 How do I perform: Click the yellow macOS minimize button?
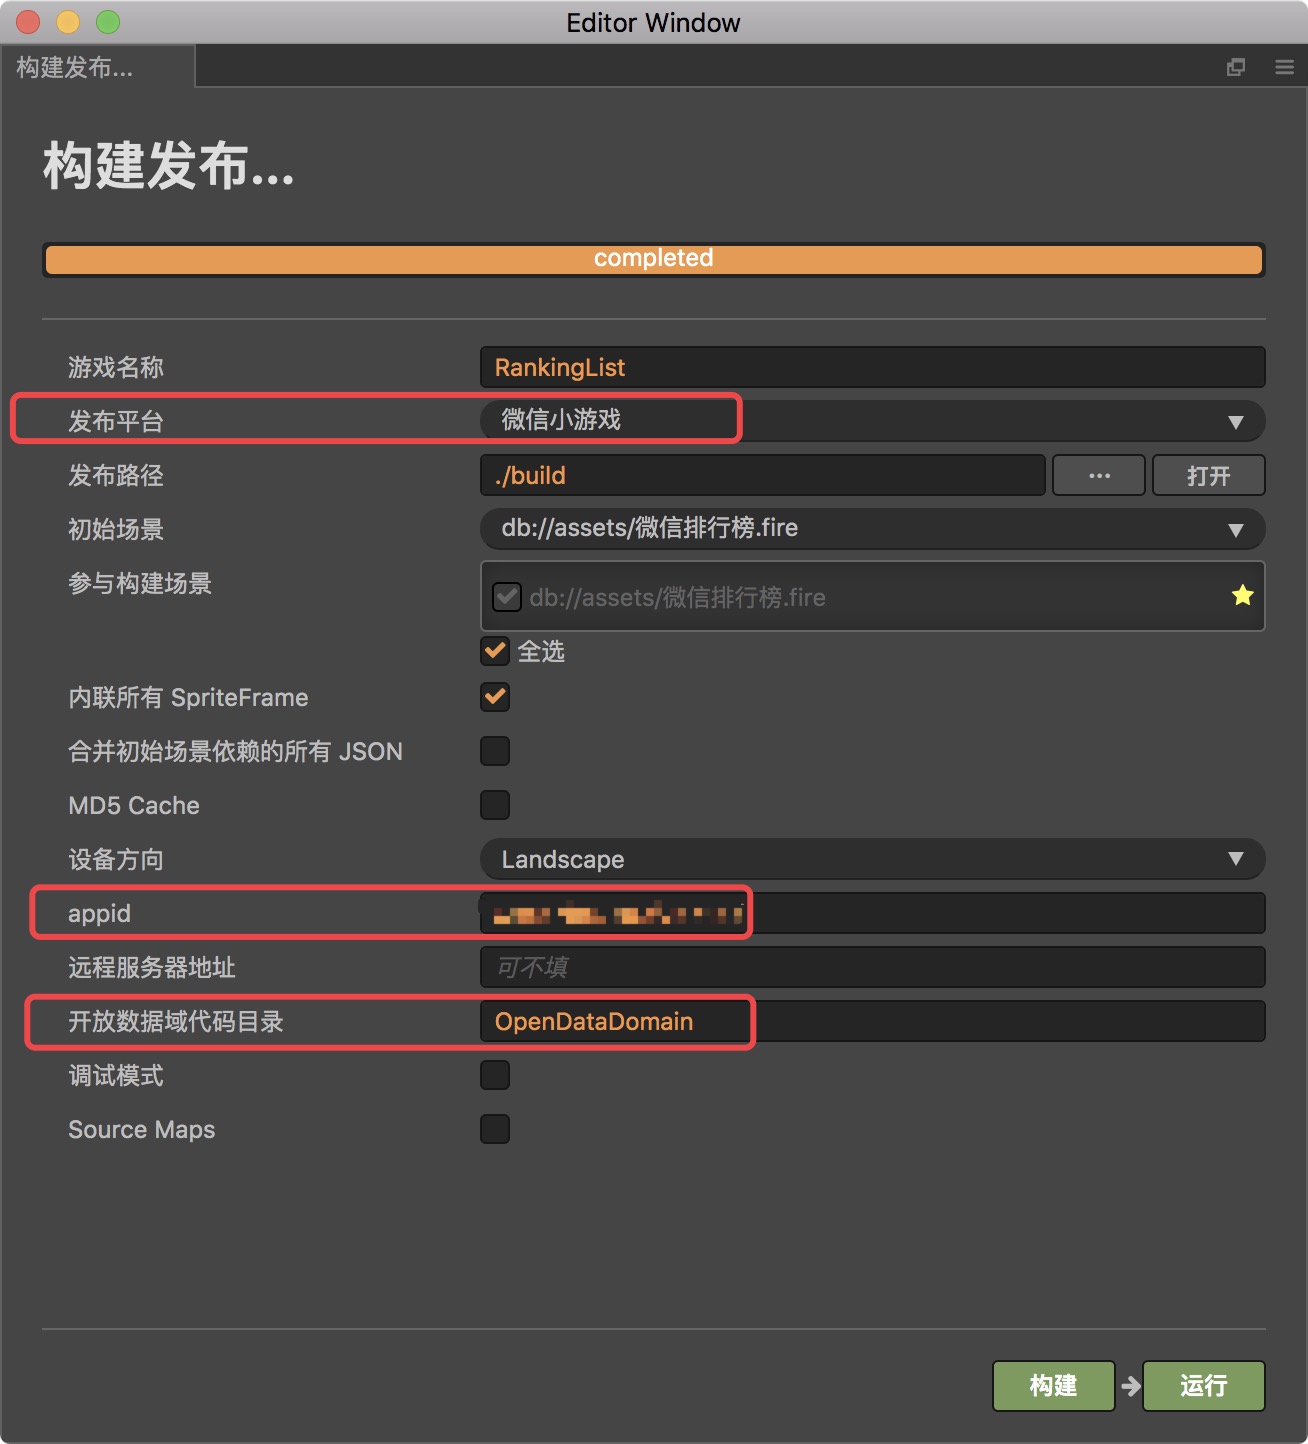click(68, 22)
